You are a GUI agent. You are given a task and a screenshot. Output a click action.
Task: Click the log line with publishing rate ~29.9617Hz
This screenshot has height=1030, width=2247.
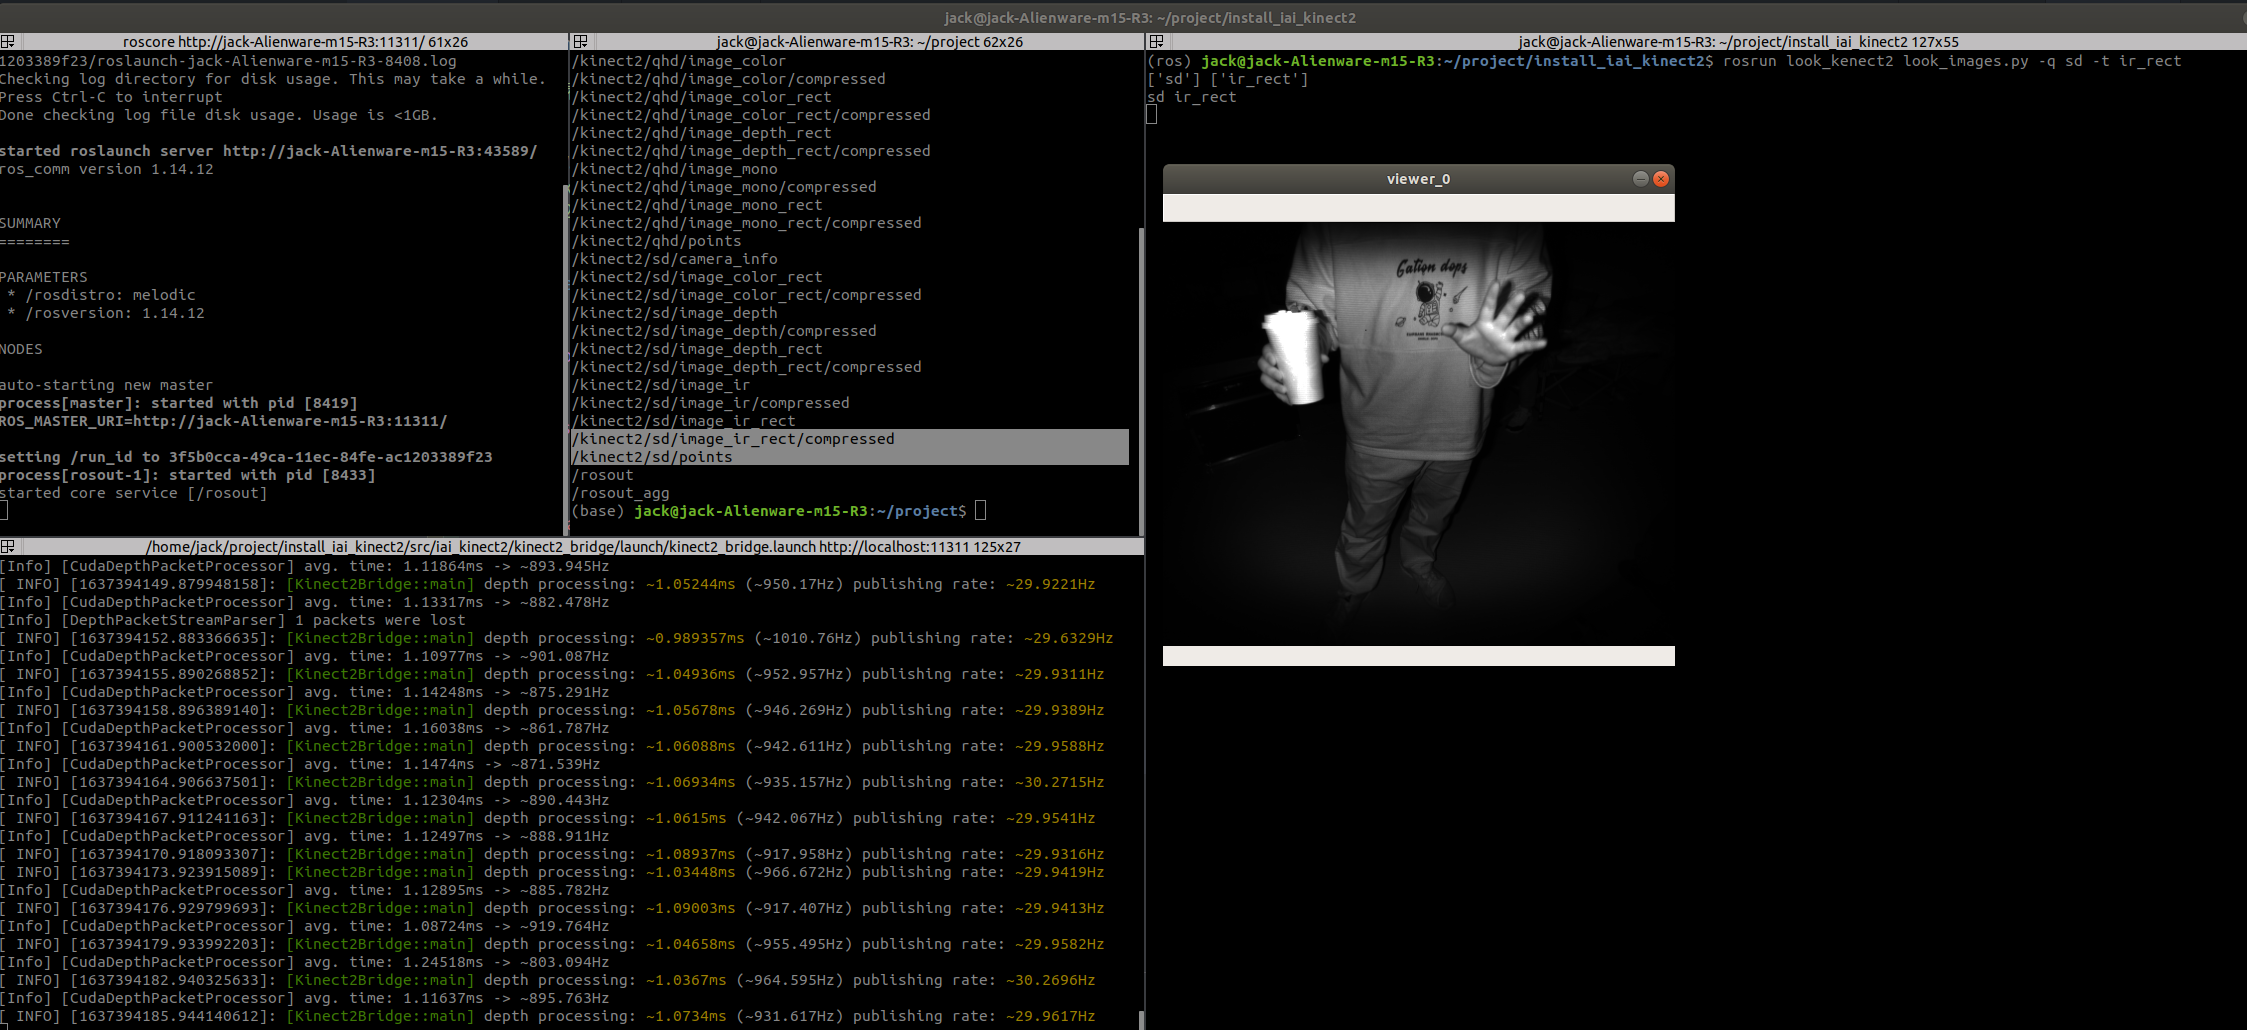(x=548, y=1016)
